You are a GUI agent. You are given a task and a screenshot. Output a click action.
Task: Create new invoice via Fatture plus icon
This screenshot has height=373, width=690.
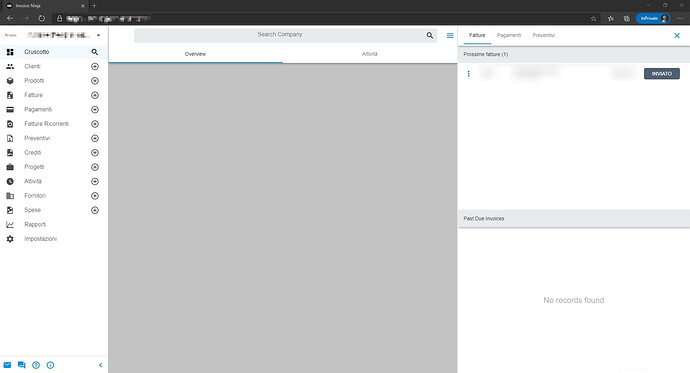point(95,95)
